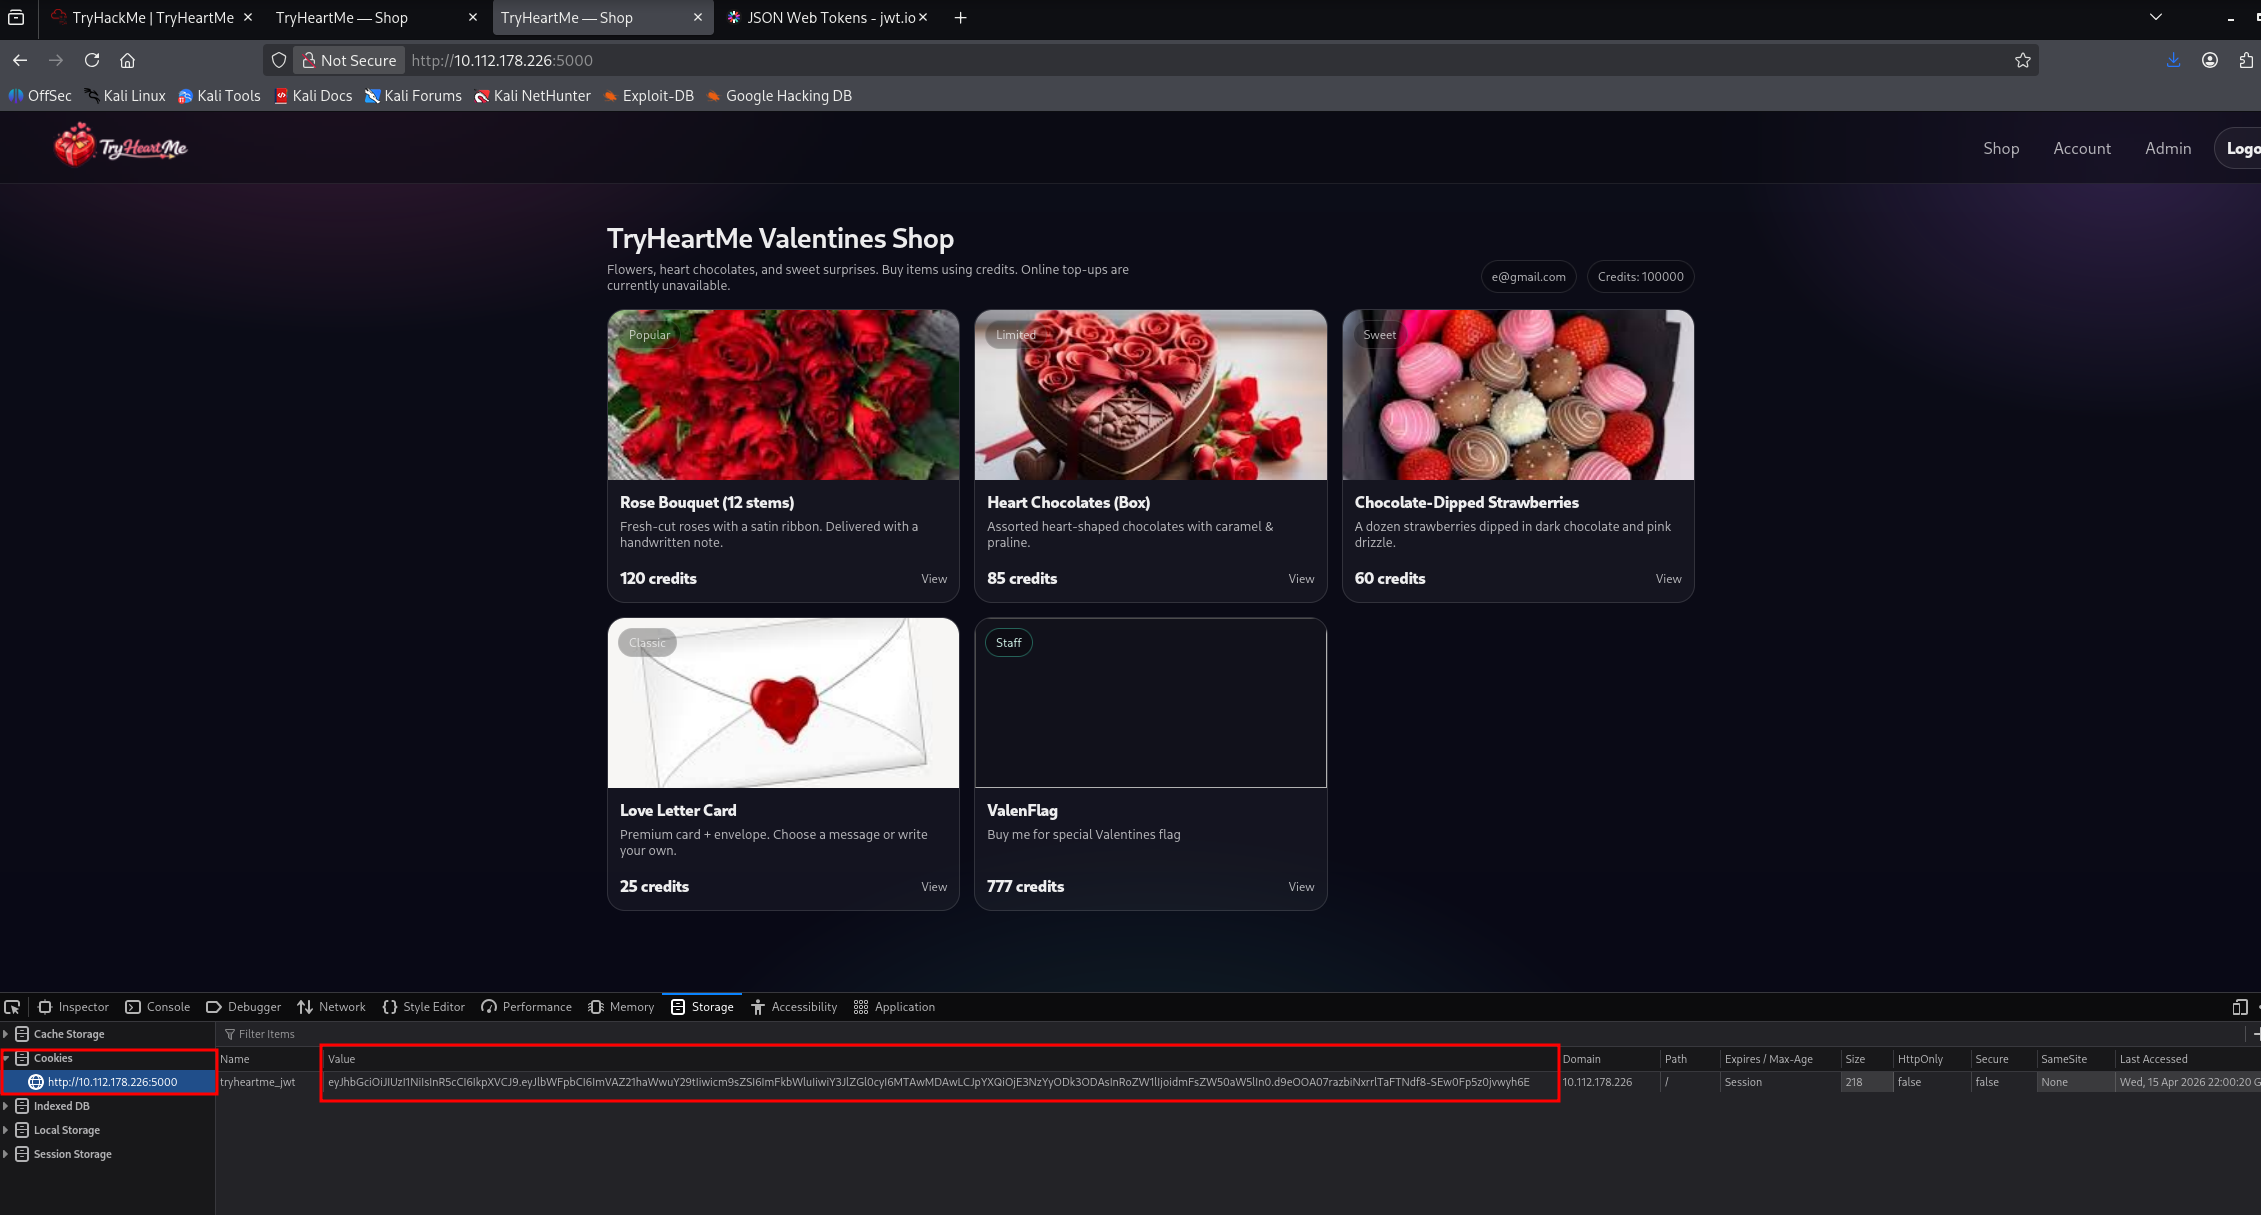Open the Network panel
The width and height of the screenshot is (2261, 1215).
coord(331,1007)
